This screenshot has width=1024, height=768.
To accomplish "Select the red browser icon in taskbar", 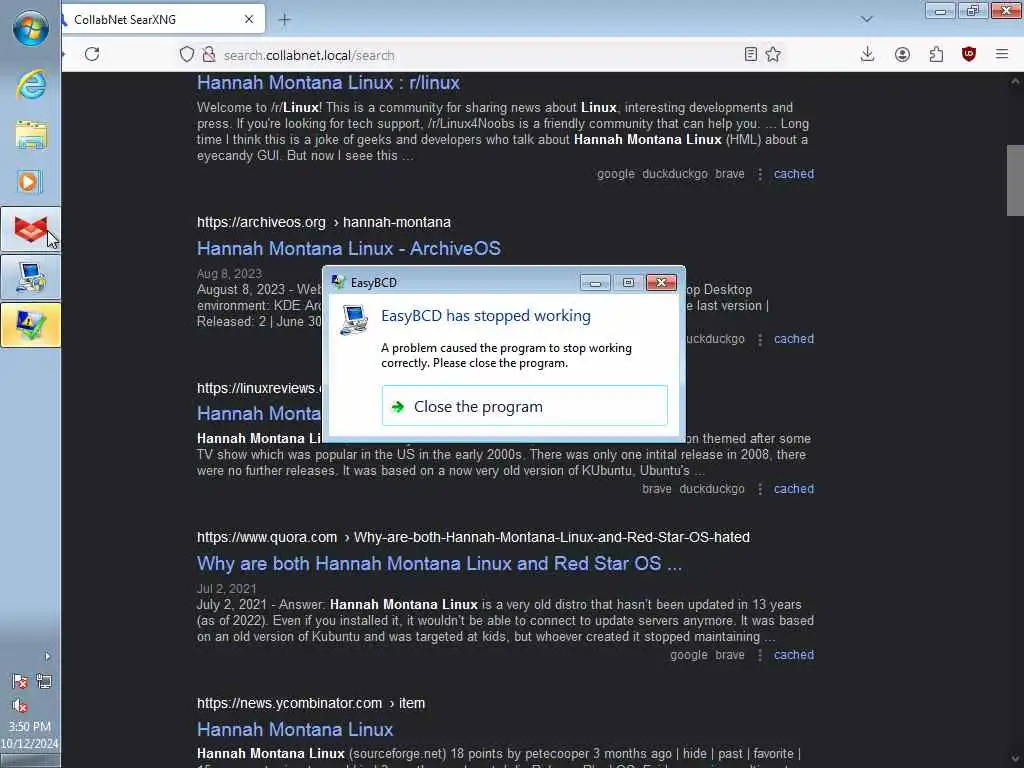I will 31,229.
